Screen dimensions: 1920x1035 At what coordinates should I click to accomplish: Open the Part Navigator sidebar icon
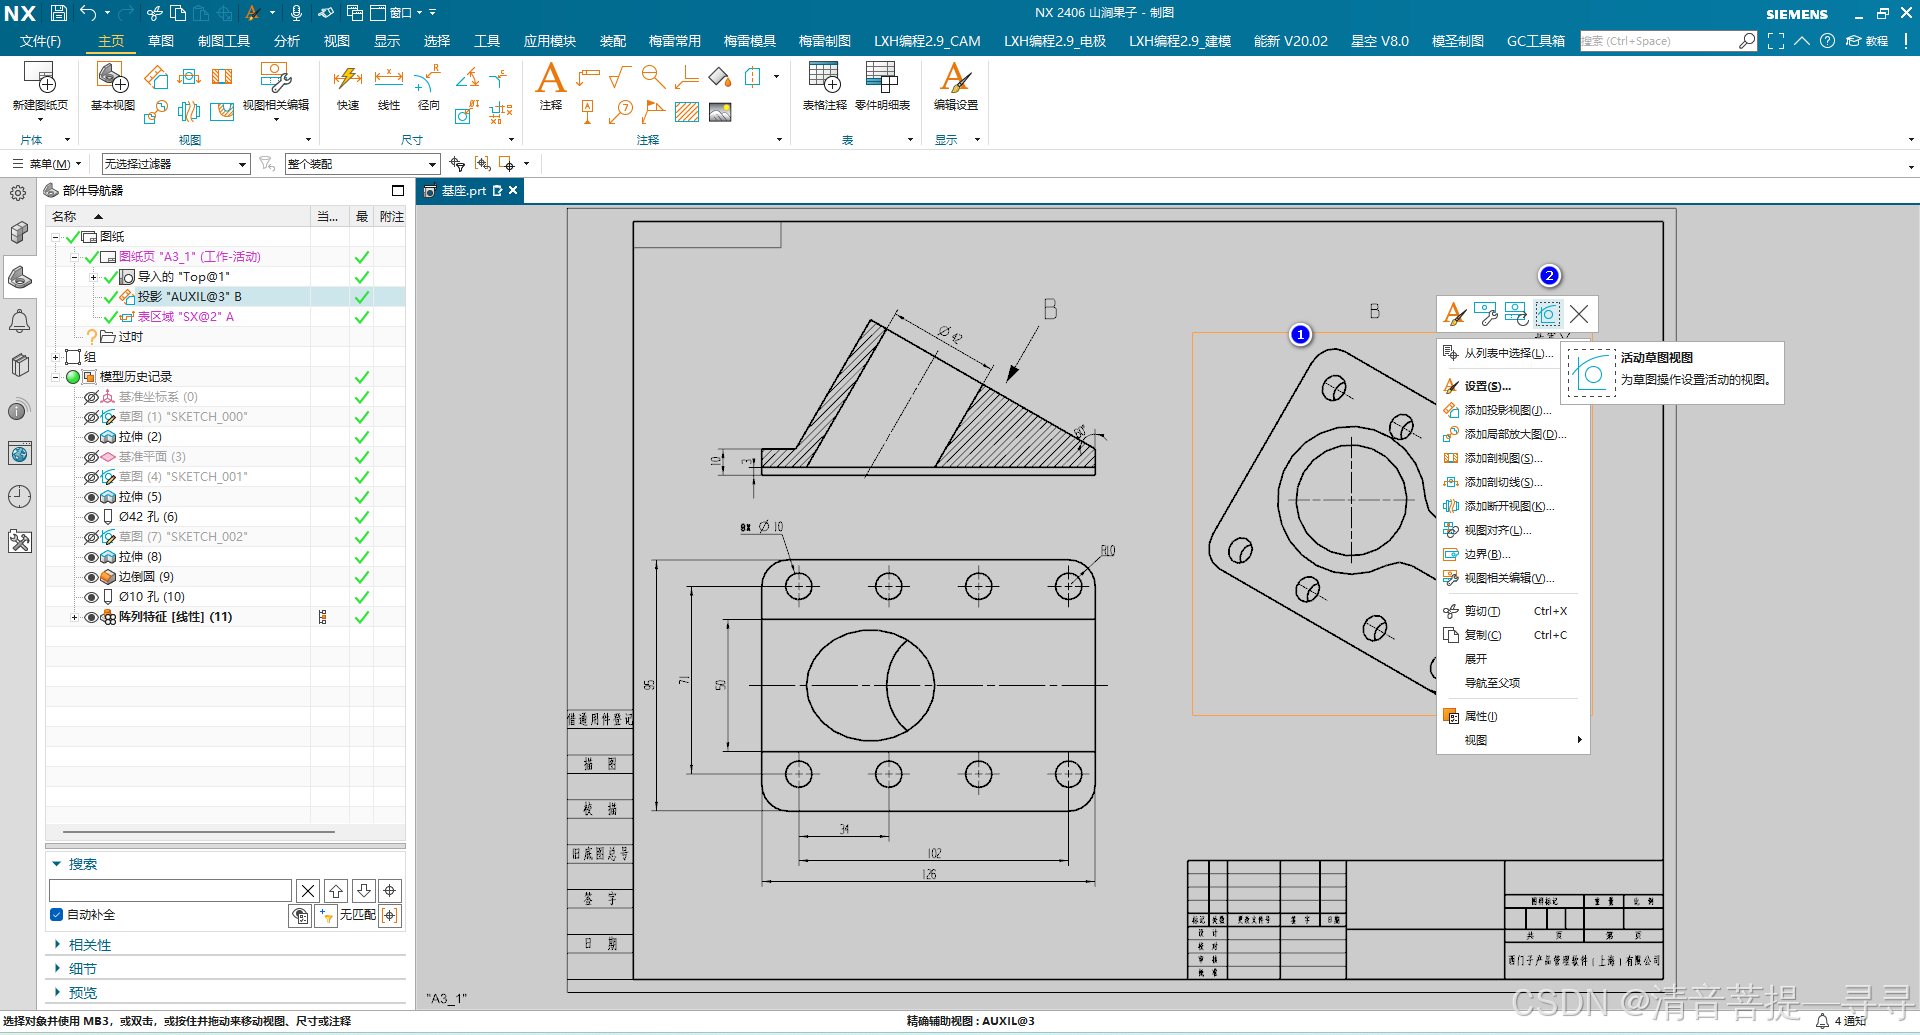click(x=19, y=277)
